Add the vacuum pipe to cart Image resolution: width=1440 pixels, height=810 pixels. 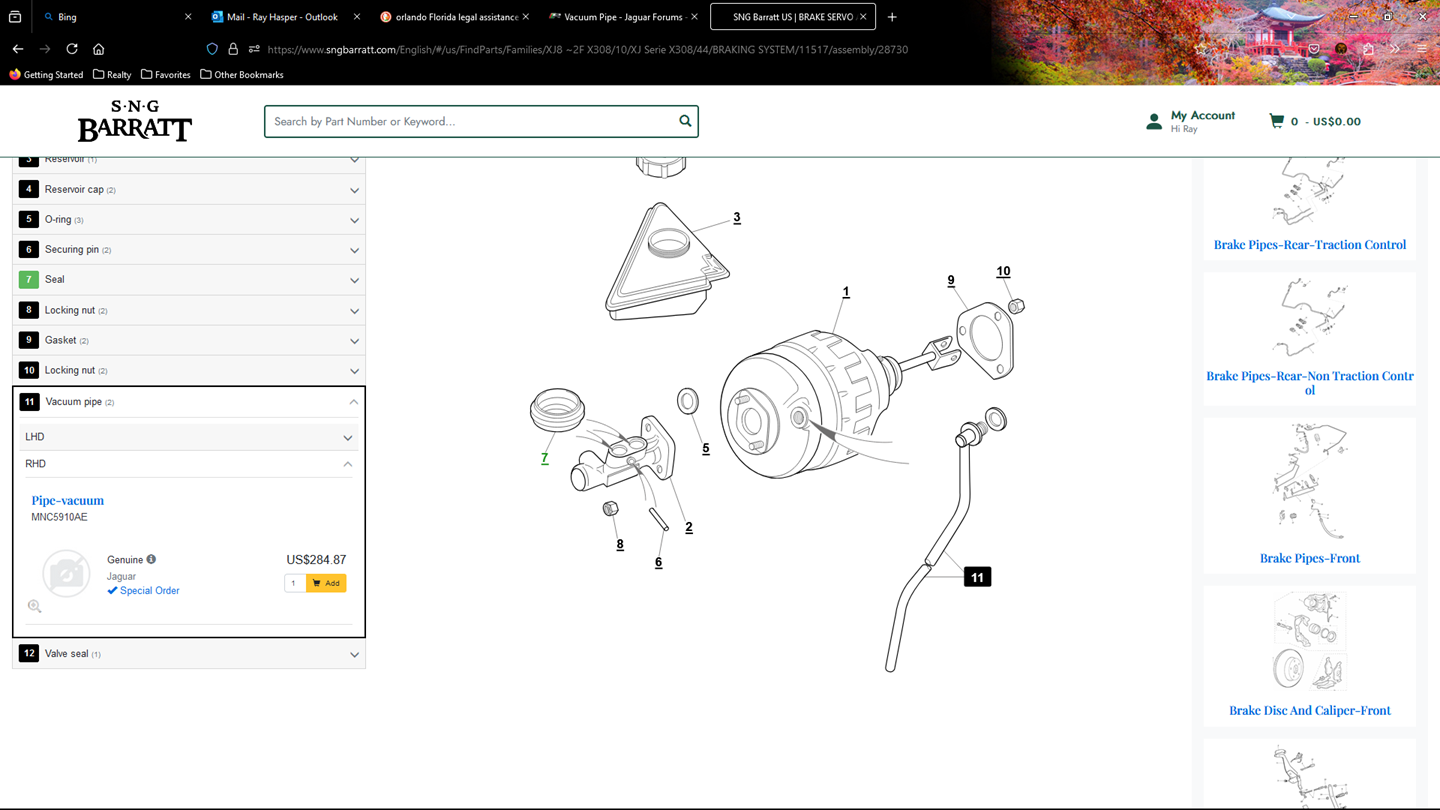coord(326,583)
